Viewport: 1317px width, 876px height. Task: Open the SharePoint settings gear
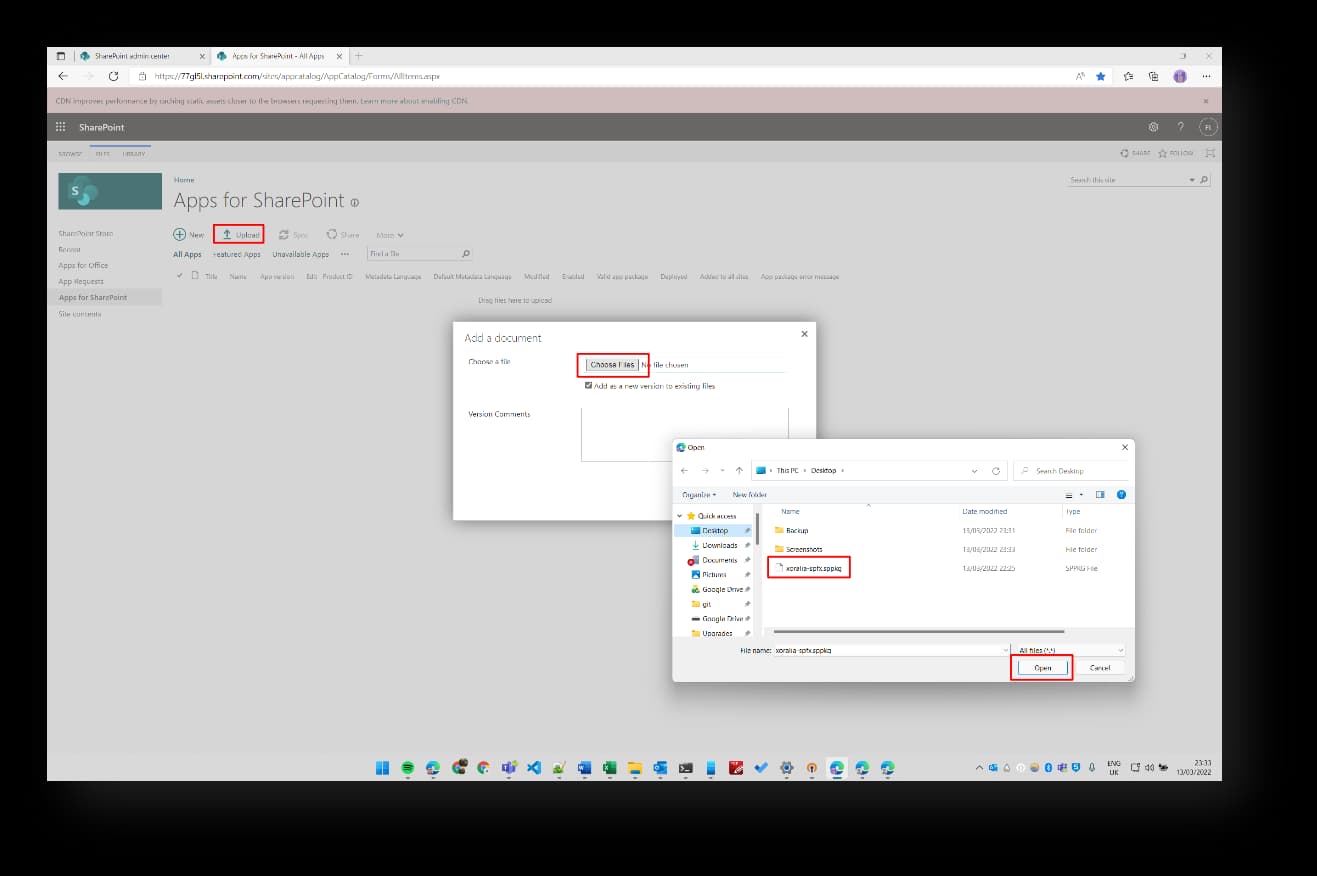pos(1153,127)
